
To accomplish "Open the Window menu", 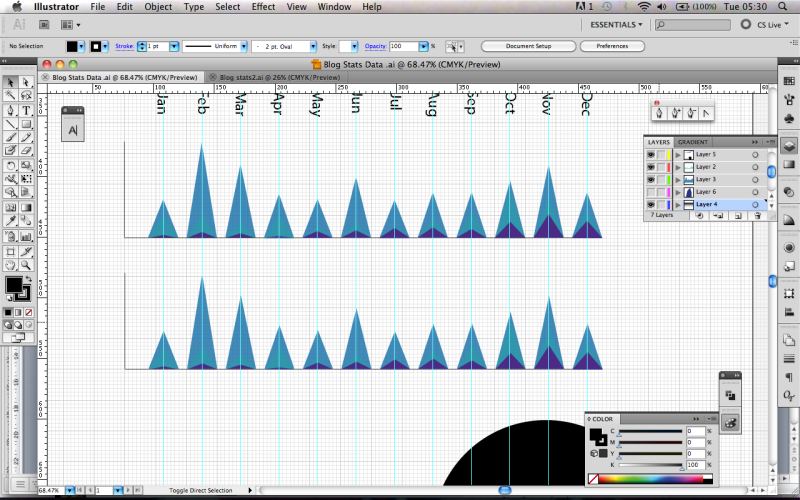I will (x=335, y=7).
